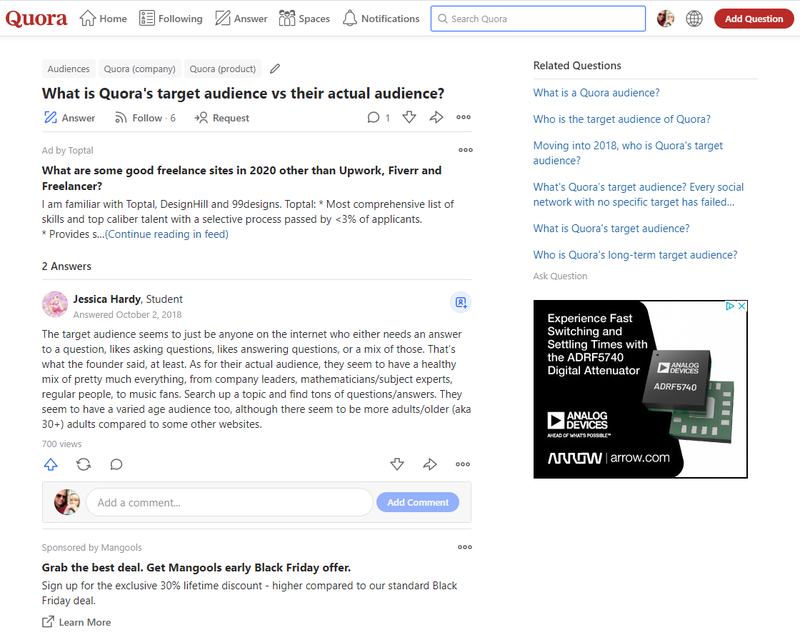Open Jessica Hardy's profile picture
800x640 pixels.
(55, 304)
